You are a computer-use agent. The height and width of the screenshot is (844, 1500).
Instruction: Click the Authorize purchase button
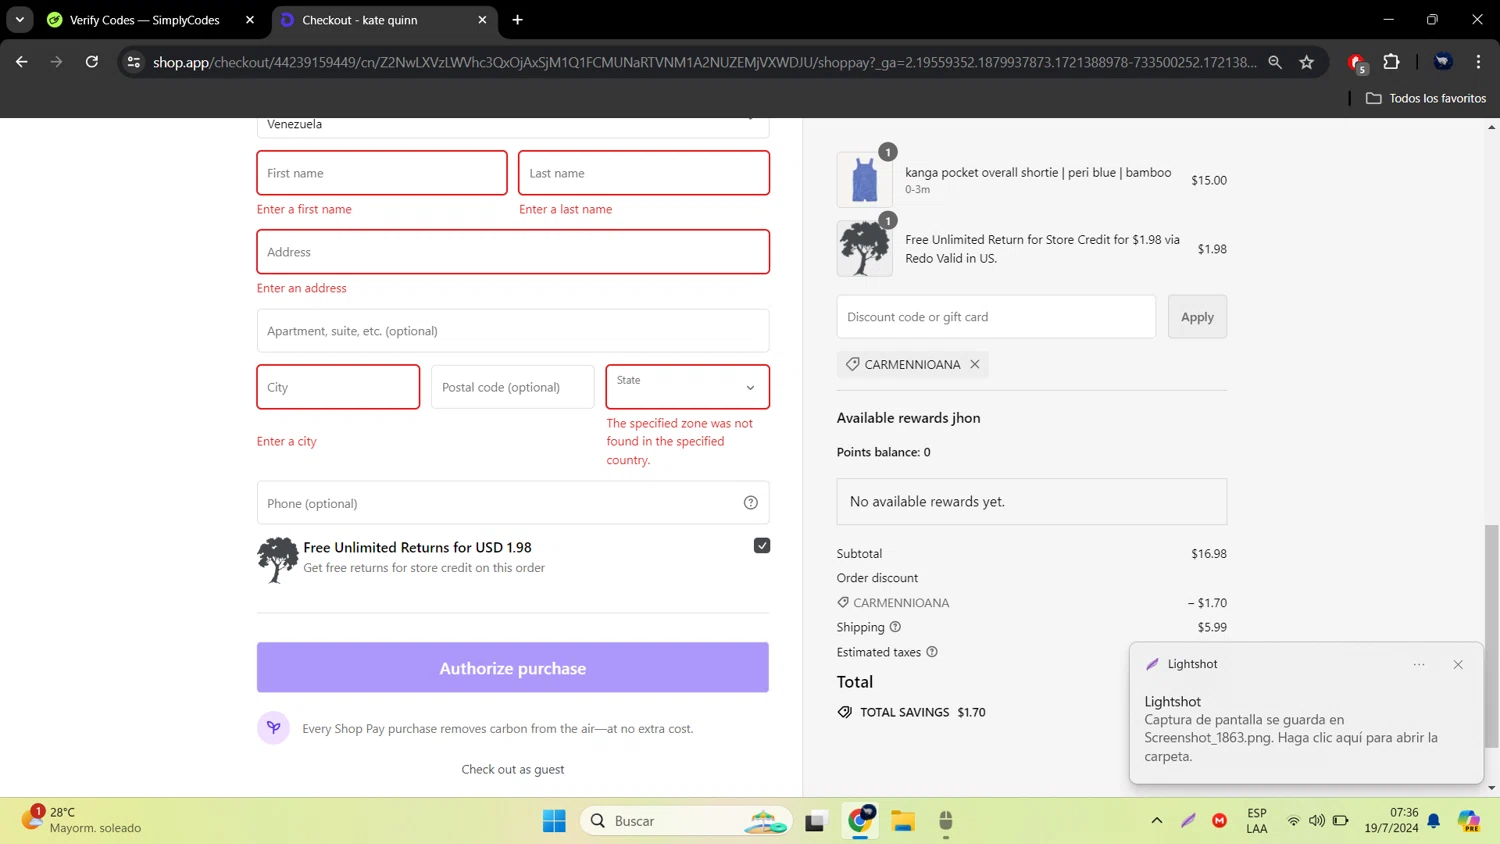(x=513, y=668)
